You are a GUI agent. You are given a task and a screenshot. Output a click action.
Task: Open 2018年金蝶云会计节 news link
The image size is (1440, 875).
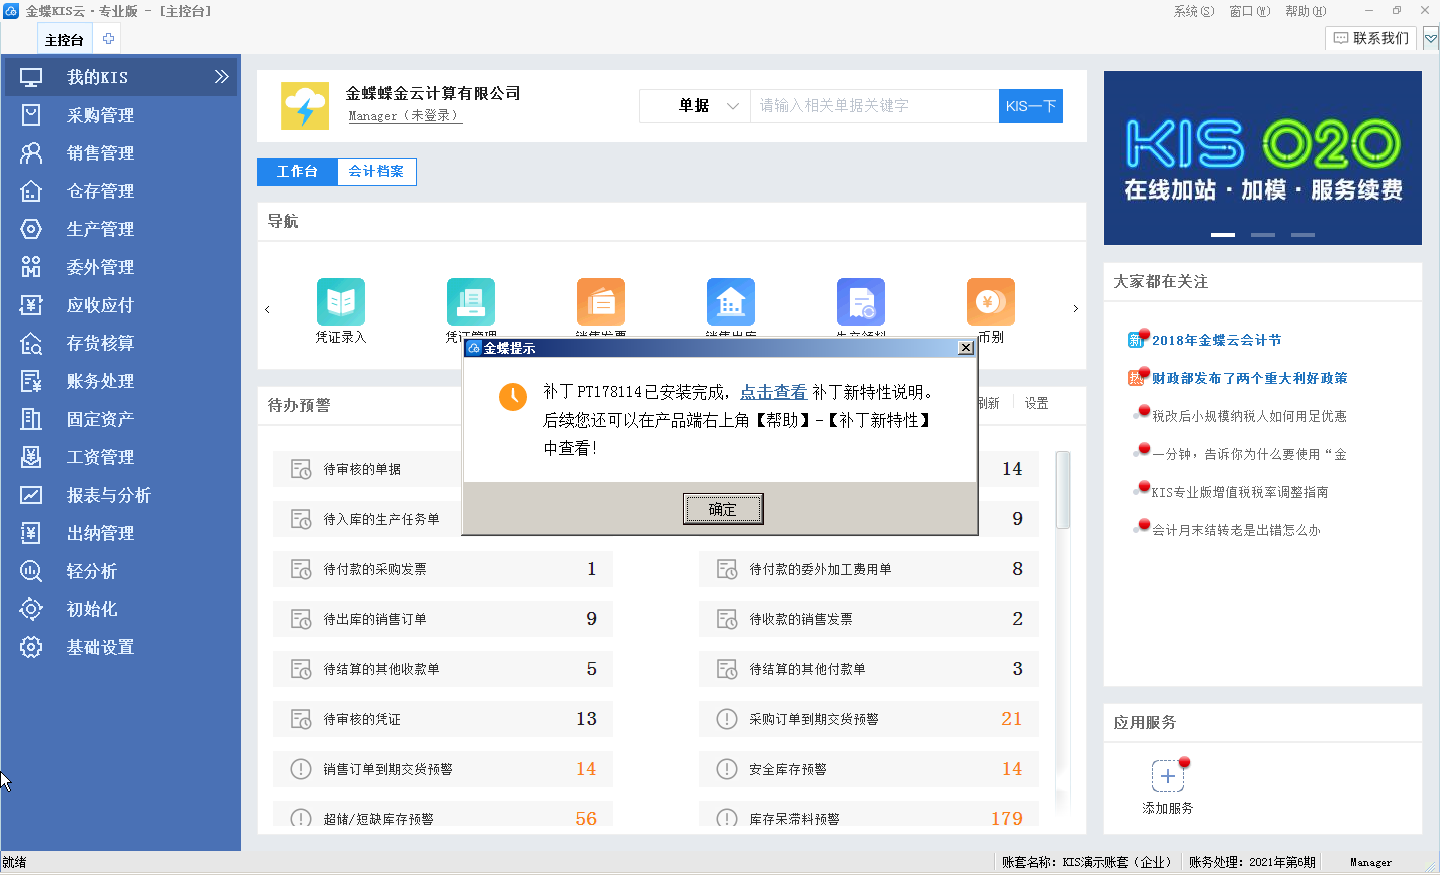pos(1216,340)
